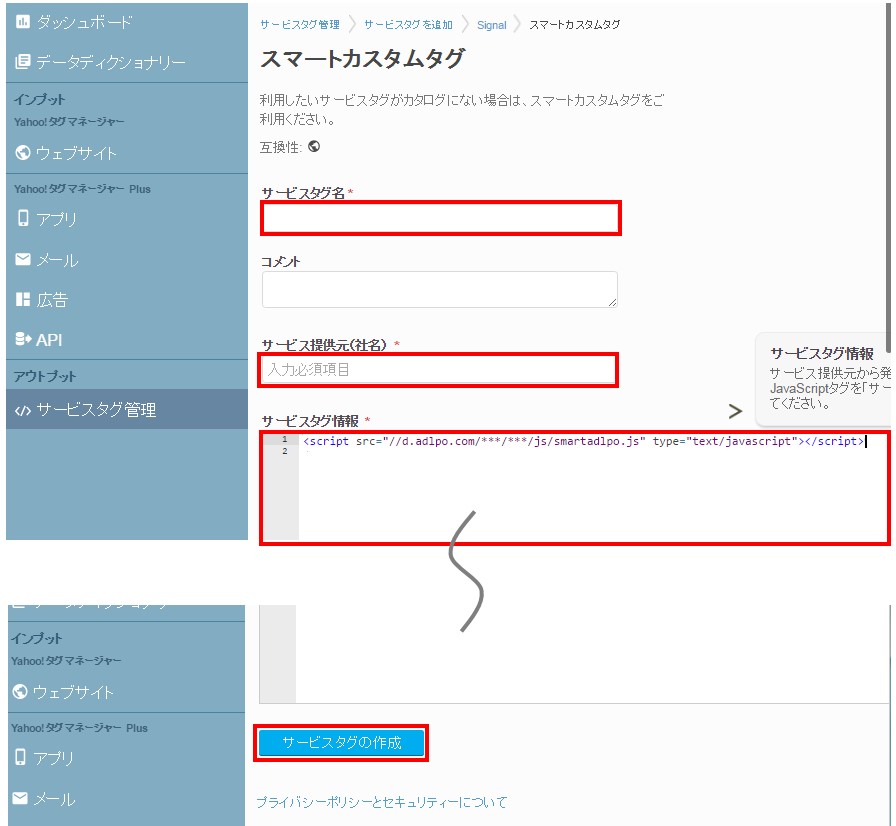Click the メール envelope icon in the lower sidebar
The width and height of the screenshot is (896, 826).
click(20, 797)
